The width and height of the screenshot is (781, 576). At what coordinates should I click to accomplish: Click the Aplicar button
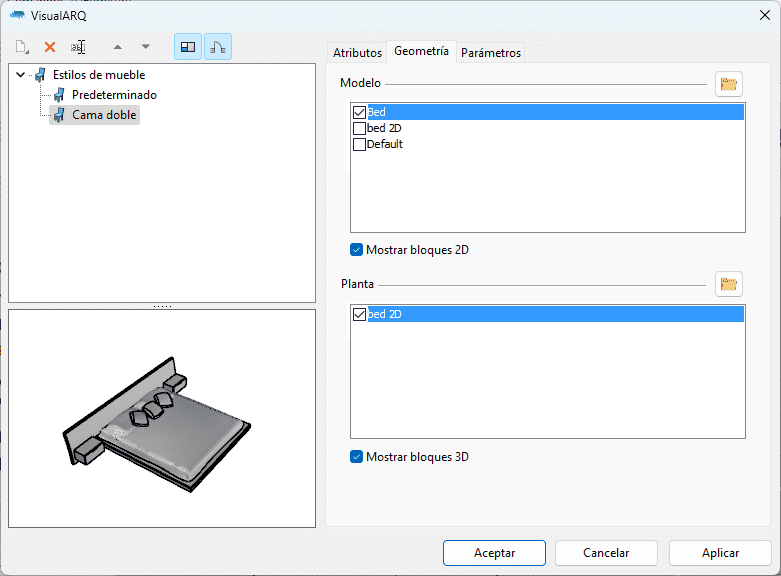point(720,553)
